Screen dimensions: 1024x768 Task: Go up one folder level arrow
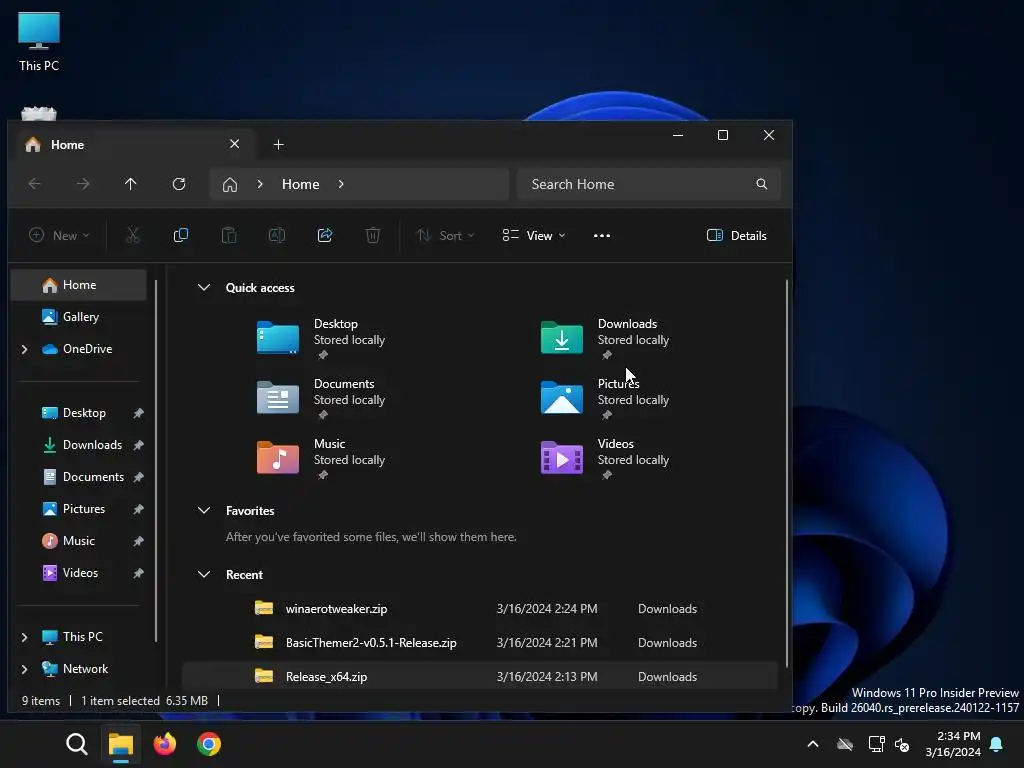click(131, 184)
